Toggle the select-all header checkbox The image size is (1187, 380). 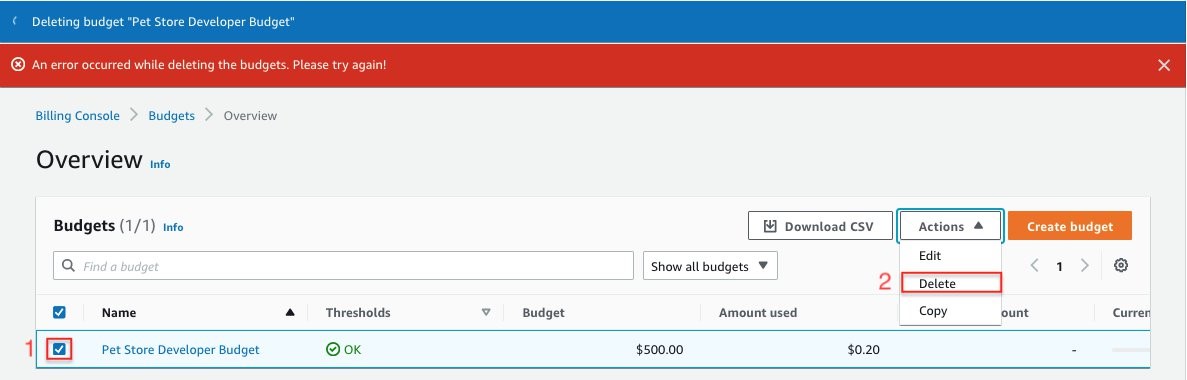(x=59, y=312)
